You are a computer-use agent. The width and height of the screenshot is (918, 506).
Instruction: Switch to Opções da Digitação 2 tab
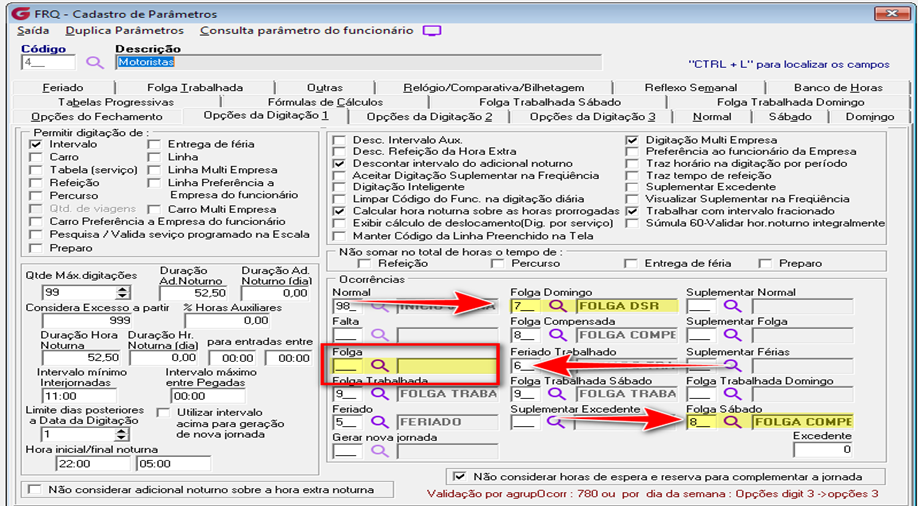(x=429, y=117)
